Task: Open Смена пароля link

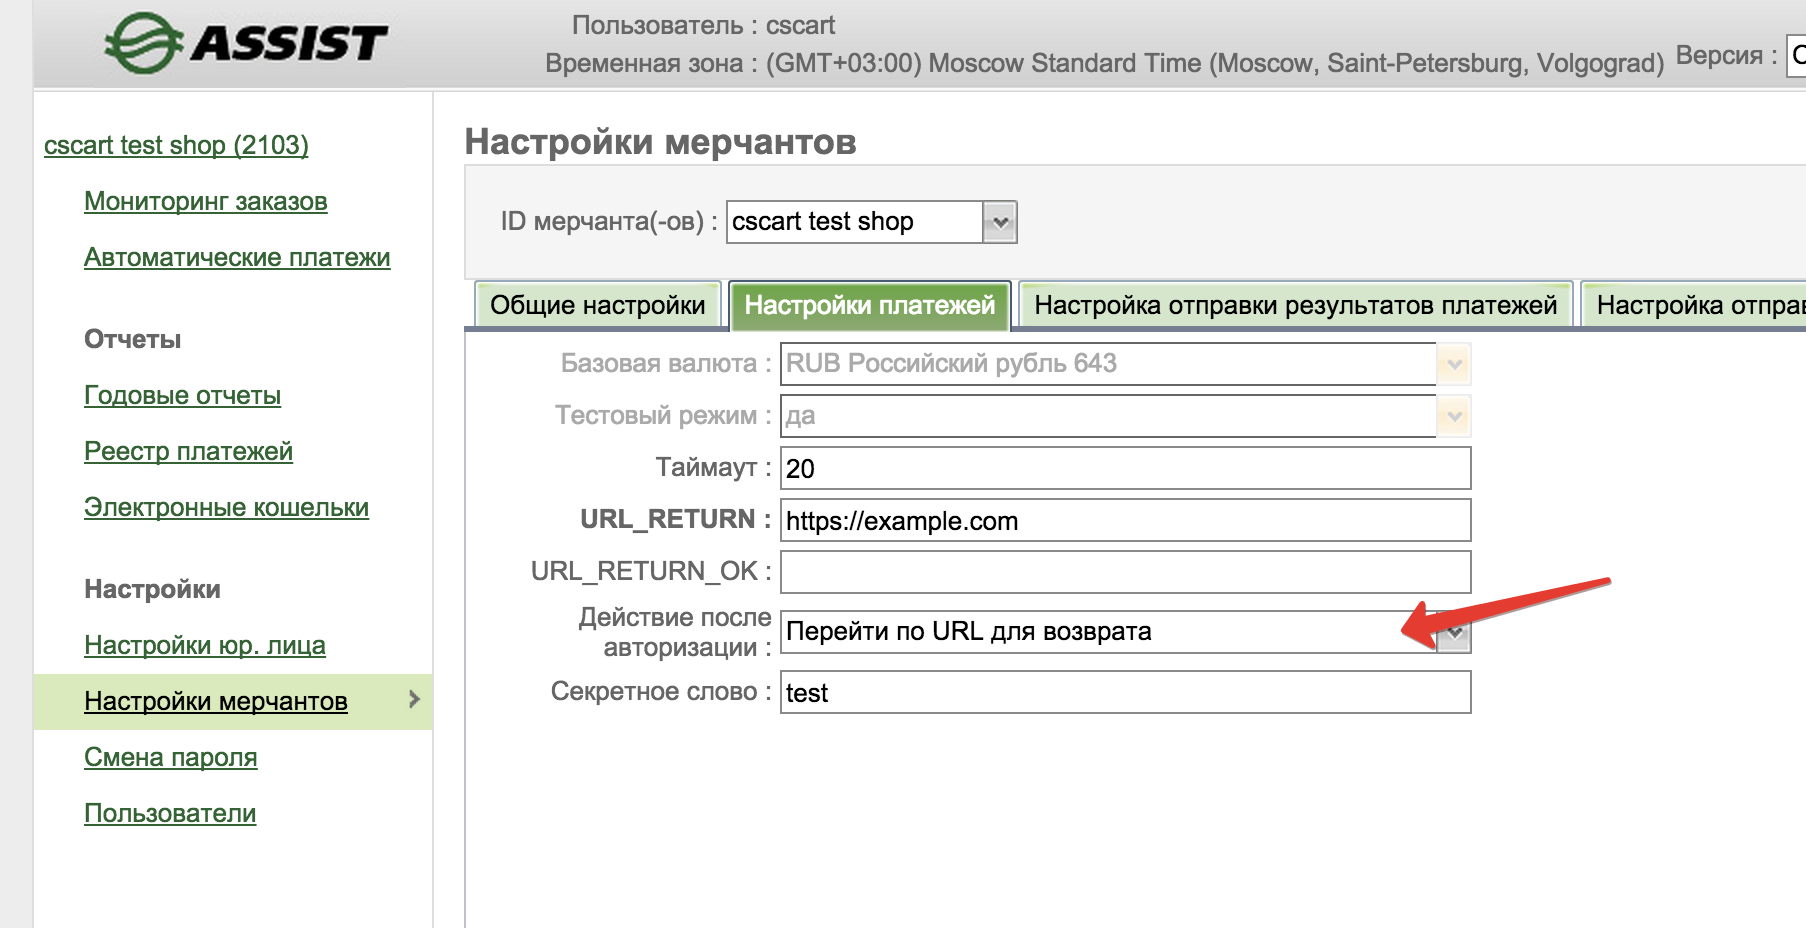Action: (x=170, y=757)
